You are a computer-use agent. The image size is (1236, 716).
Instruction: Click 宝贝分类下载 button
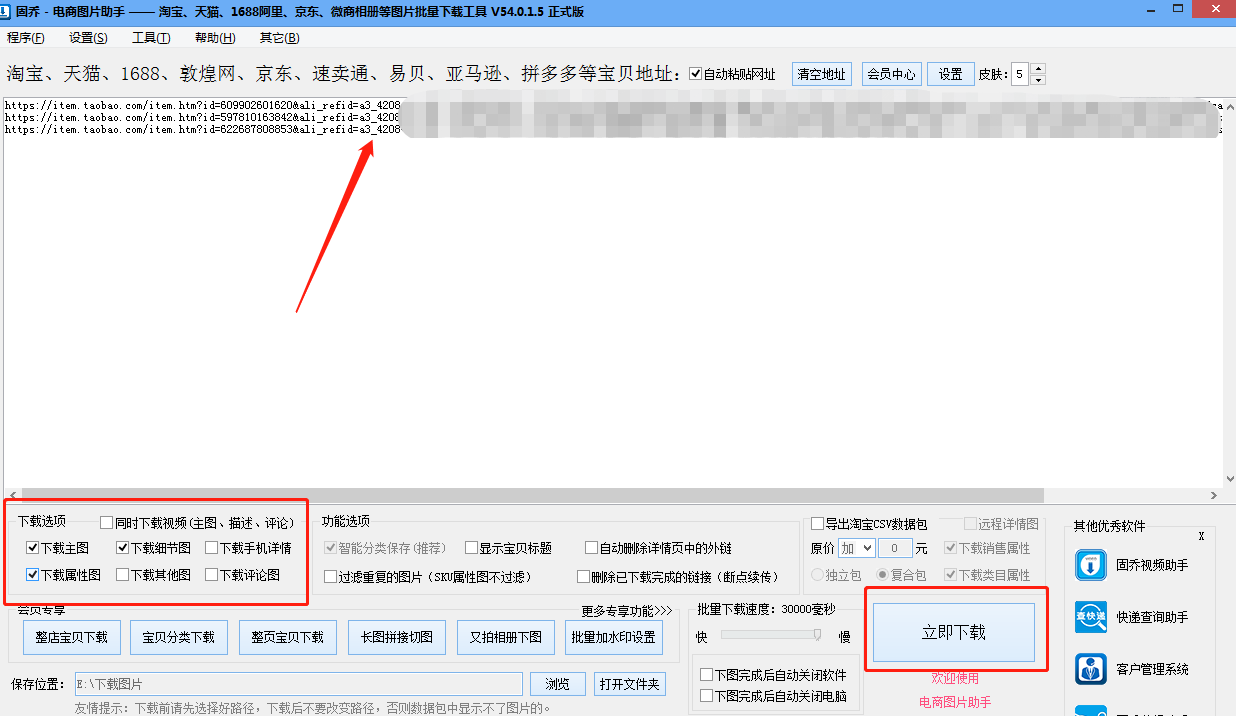(178, 637)
